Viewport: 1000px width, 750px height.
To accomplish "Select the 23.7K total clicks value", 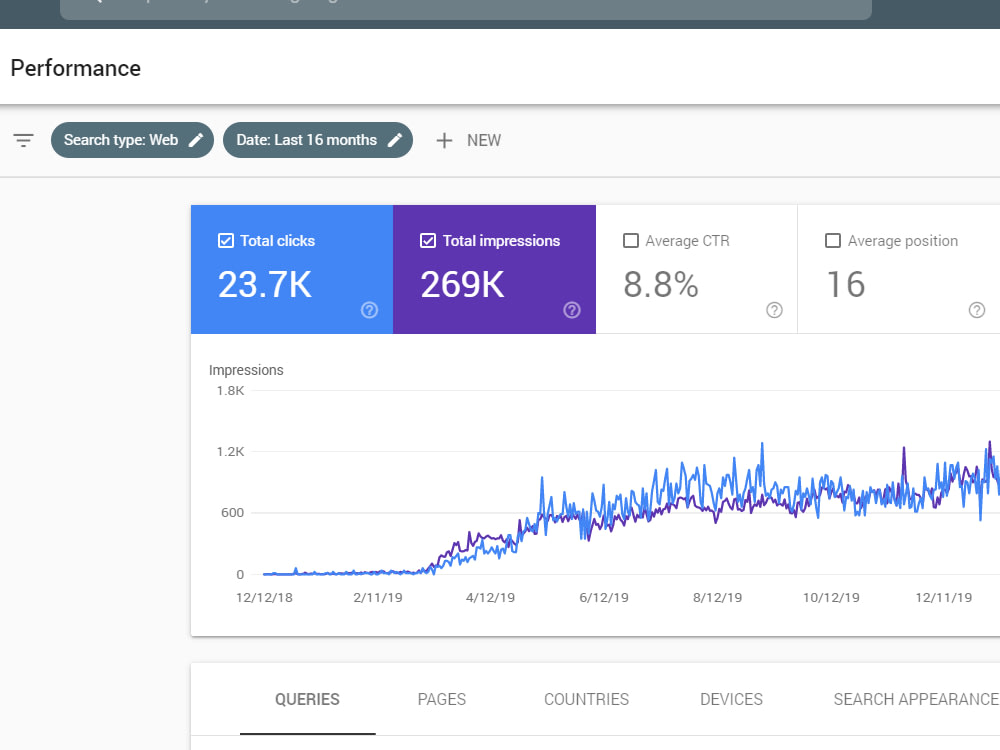I will point(265,284).
